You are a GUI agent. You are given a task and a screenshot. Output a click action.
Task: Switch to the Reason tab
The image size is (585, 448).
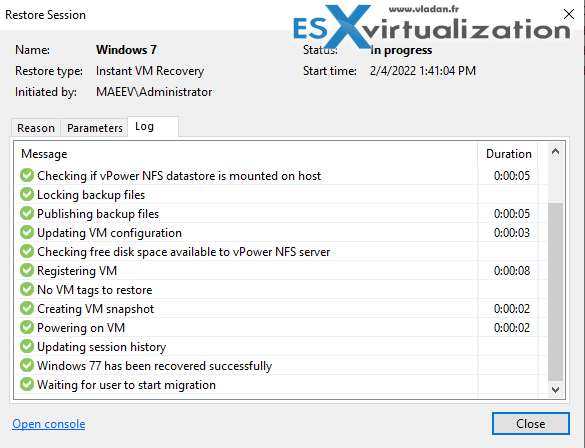(x=36, y=128)
